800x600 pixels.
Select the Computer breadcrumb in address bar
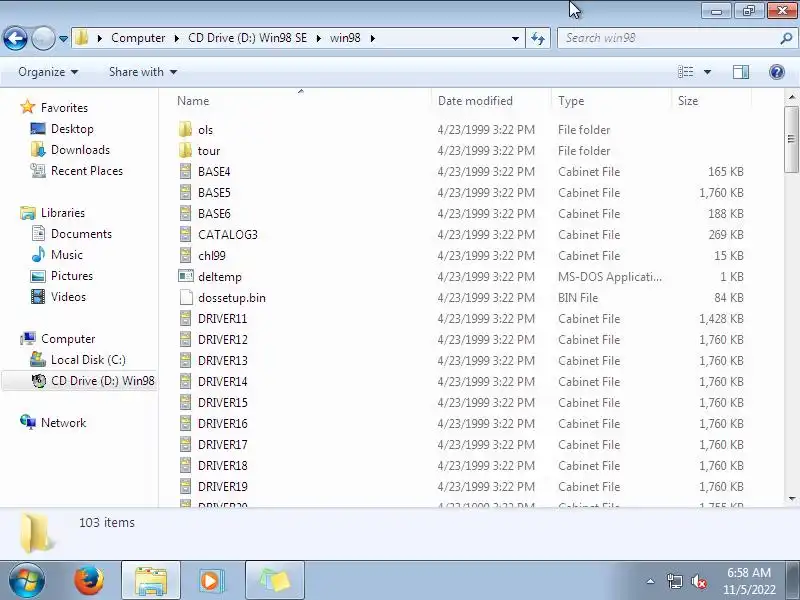tap(138, 38)
